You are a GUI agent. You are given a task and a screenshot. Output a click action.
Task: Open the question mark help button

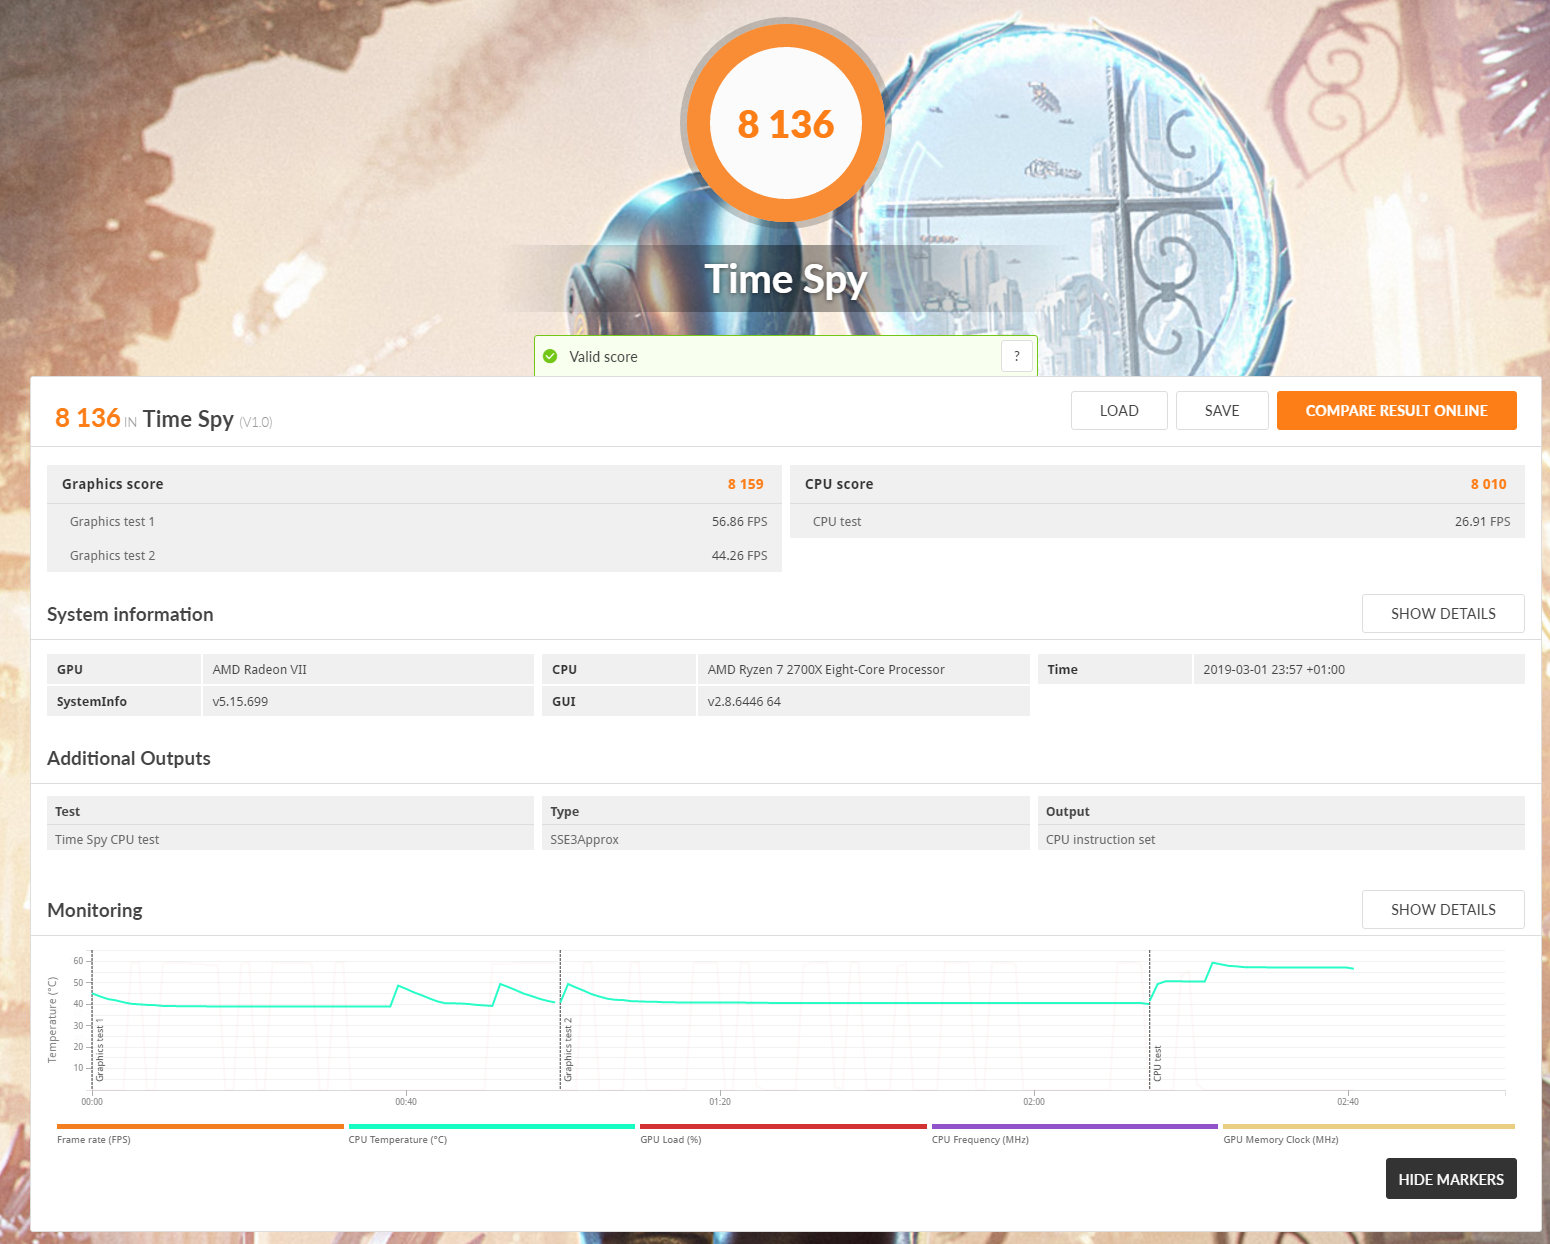click(x=1017, y=356)
